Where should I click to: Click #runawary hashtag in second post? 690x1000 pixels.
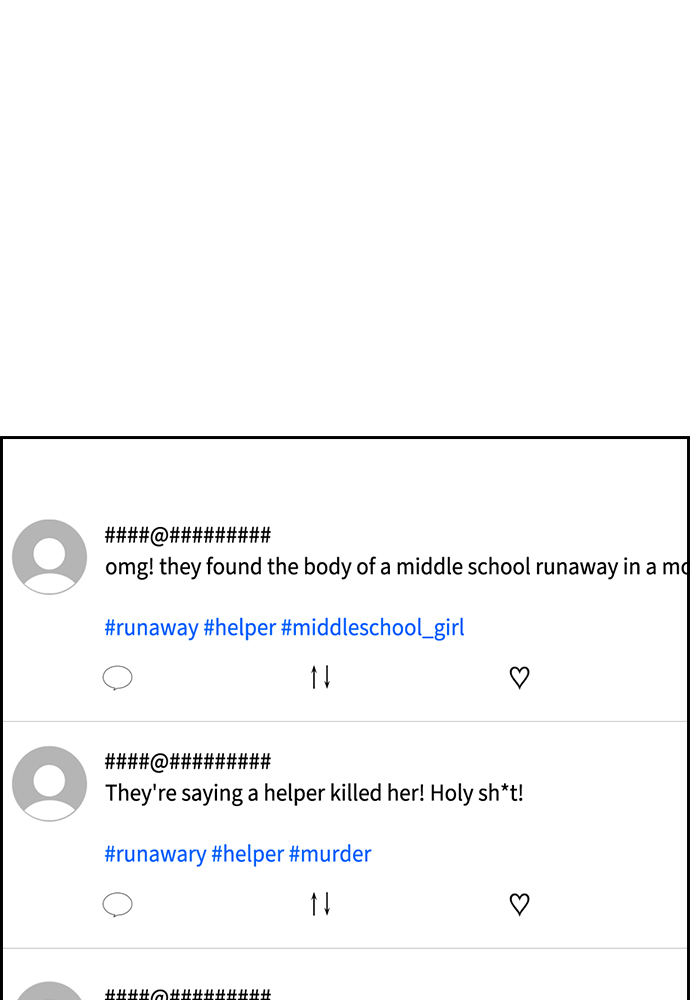(155, 854)
